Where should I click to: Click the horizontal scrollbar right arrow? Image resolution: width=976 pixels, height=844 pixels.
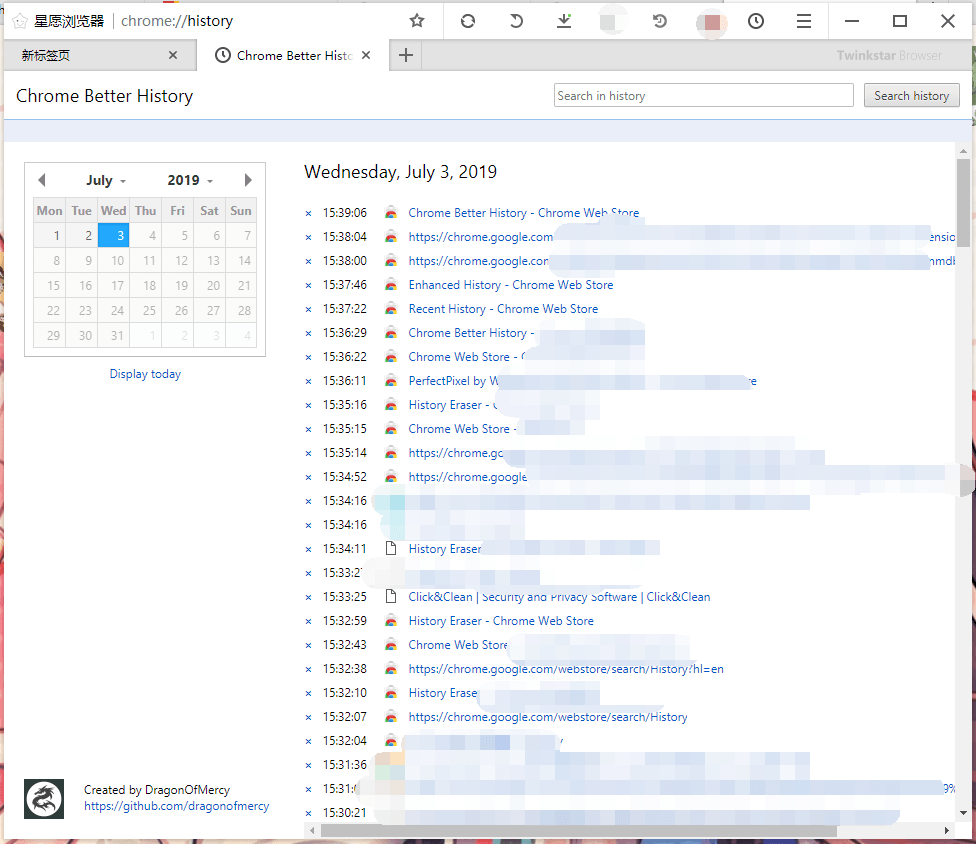pos(947,830)
